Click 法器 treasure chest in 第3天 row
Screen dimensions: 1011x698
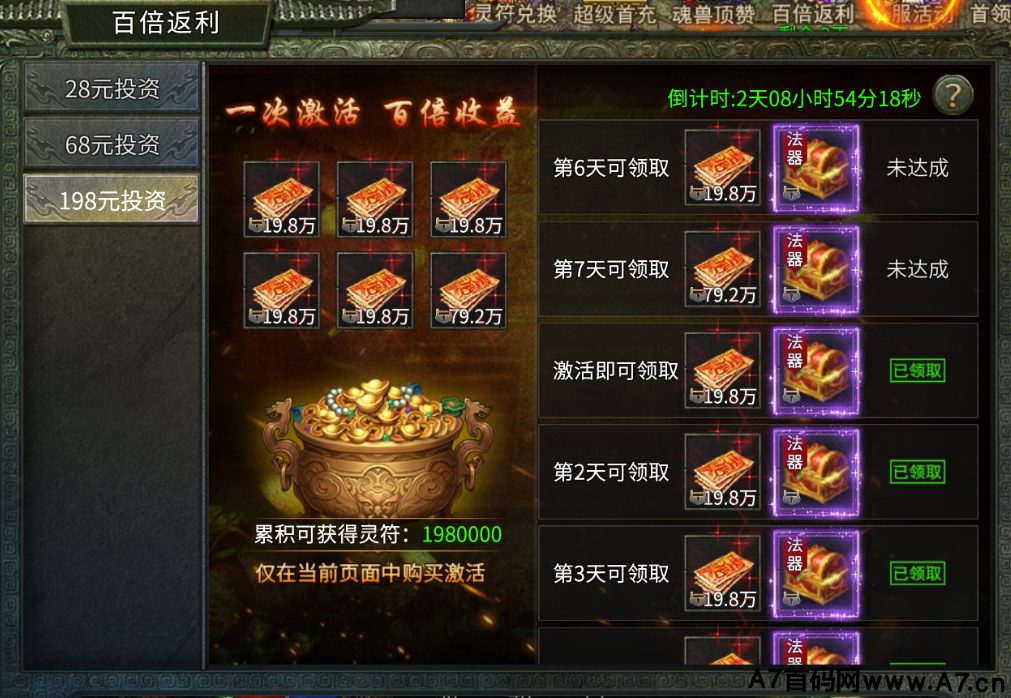click(x=816, y=573)
